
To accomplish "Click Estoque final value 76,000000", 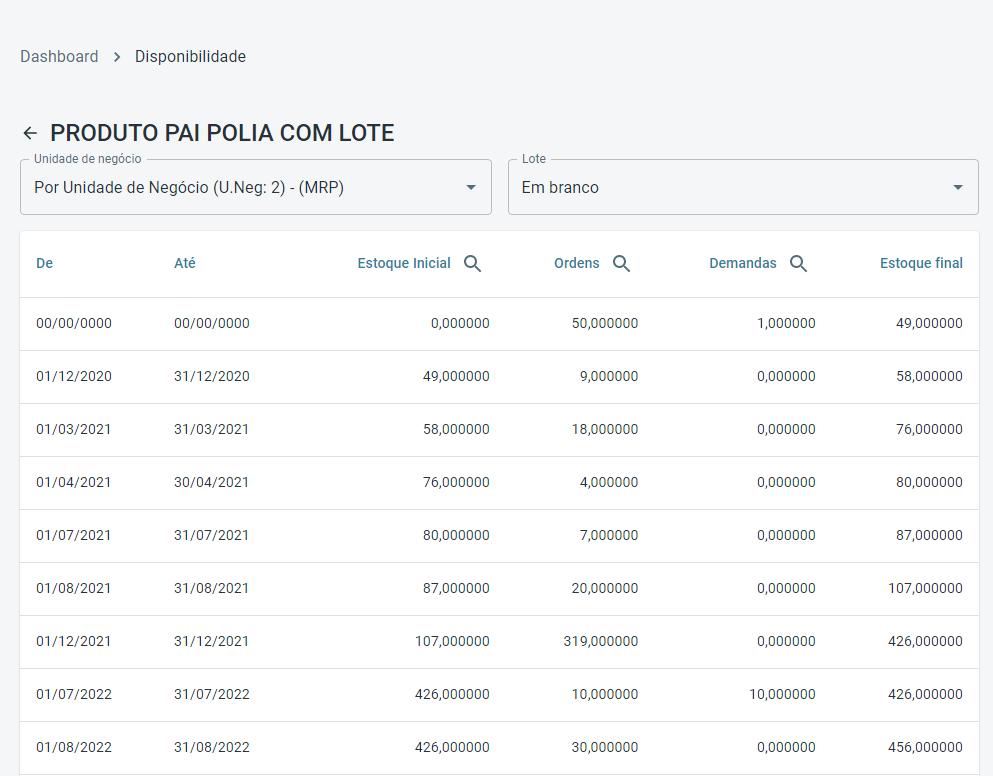I will tap(929, 429).
